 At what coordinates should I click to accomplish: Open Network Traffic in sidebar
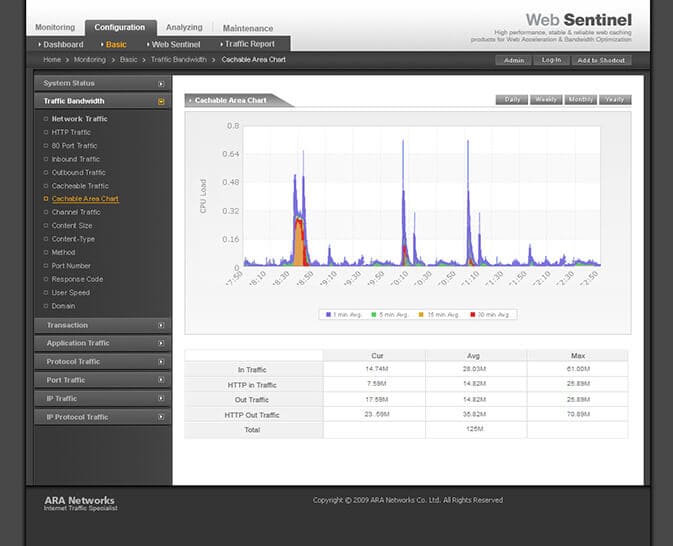click(79, 119)
